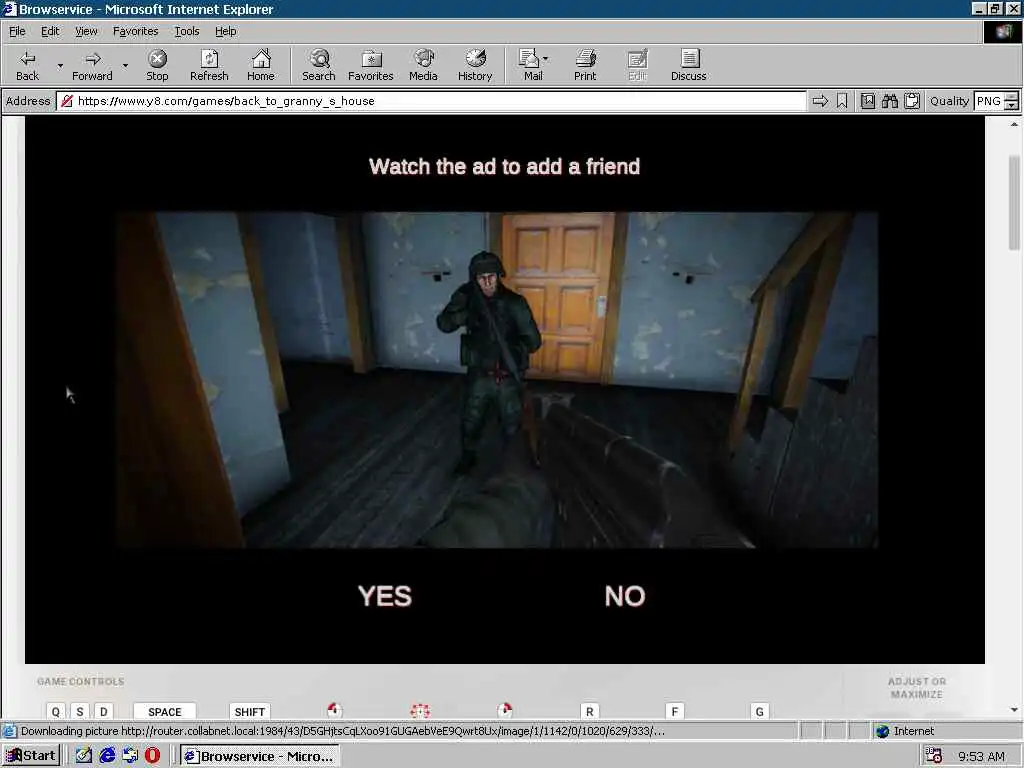This screenshot has height=768, width=1024.
Task: Click Quality spinner up arrow
Action: coord(1012,97)
